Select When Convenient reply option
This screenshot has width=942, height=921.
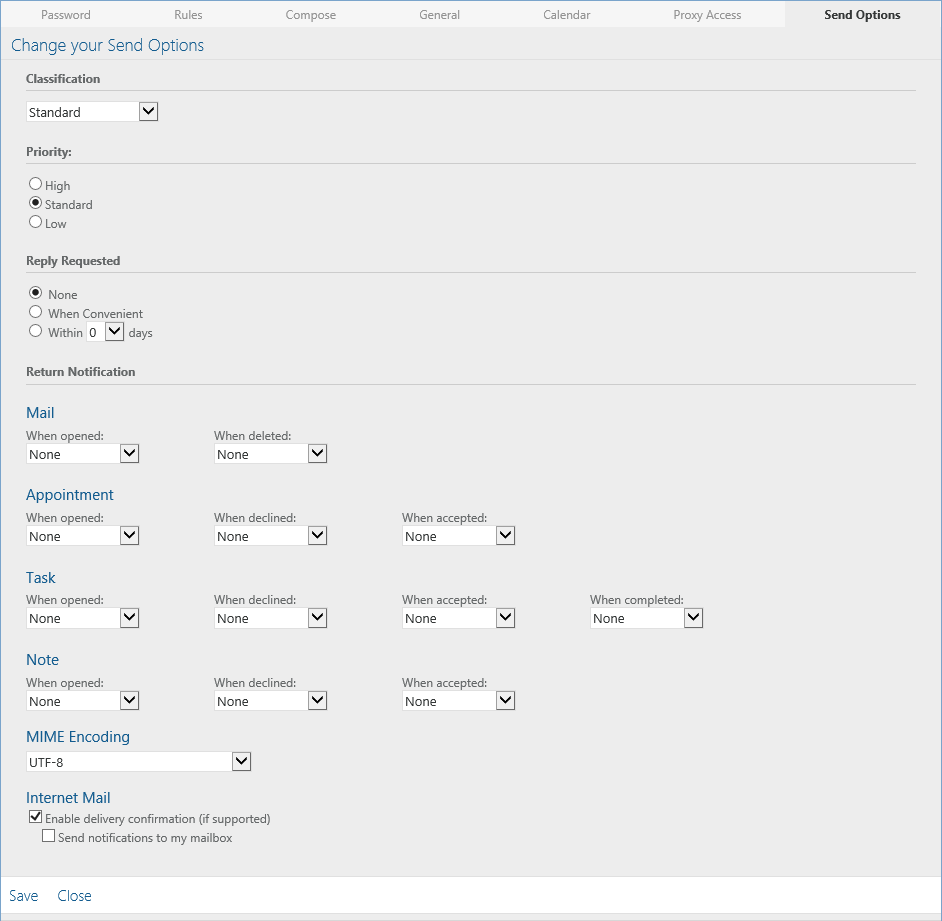pyautogui.click(x=35, y=312)
